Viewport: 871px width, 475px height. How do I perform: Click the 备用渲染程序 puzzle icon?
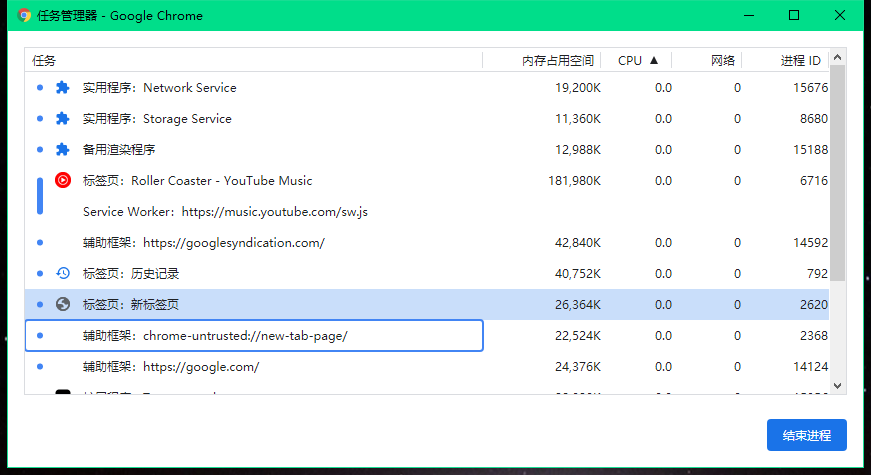click(x=62, y=149)
